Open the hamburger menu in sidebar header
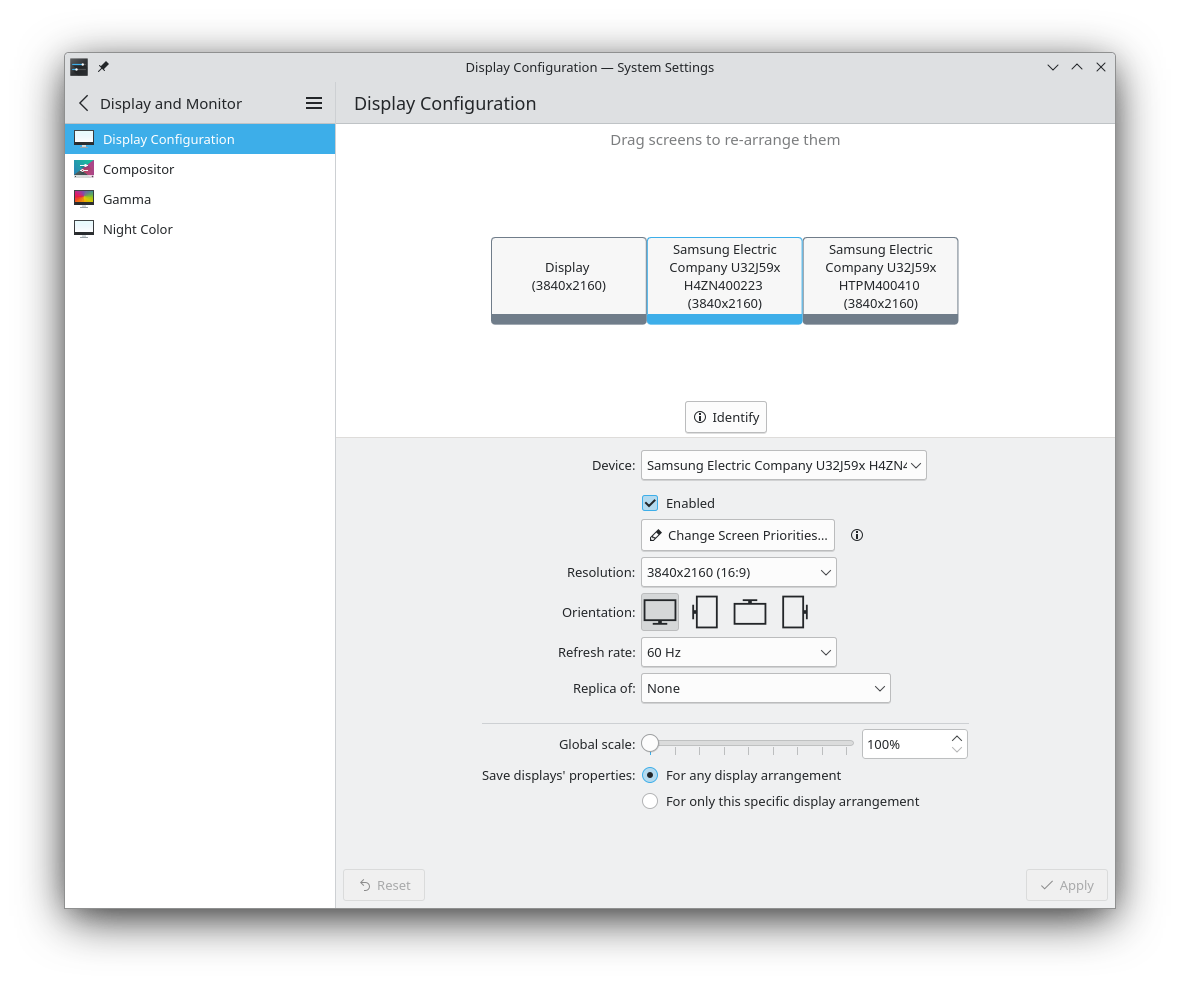 314,103
